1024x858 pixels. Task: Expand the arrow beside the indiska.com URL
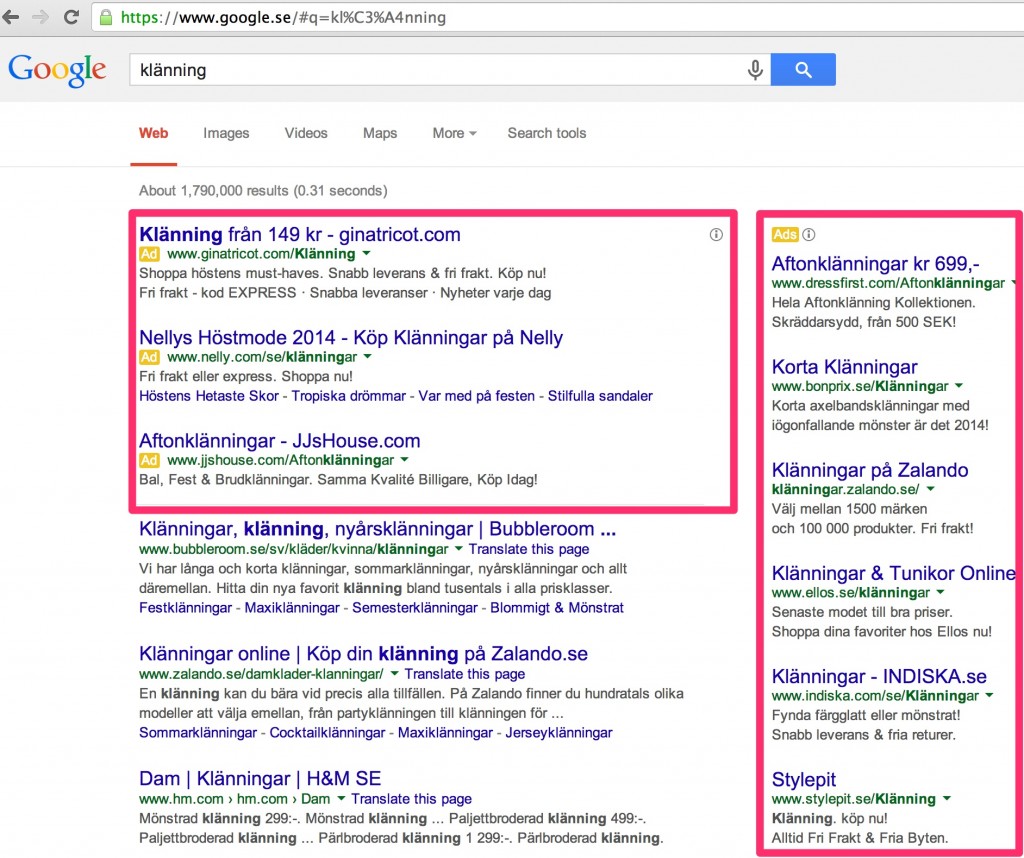coord(989,695)
